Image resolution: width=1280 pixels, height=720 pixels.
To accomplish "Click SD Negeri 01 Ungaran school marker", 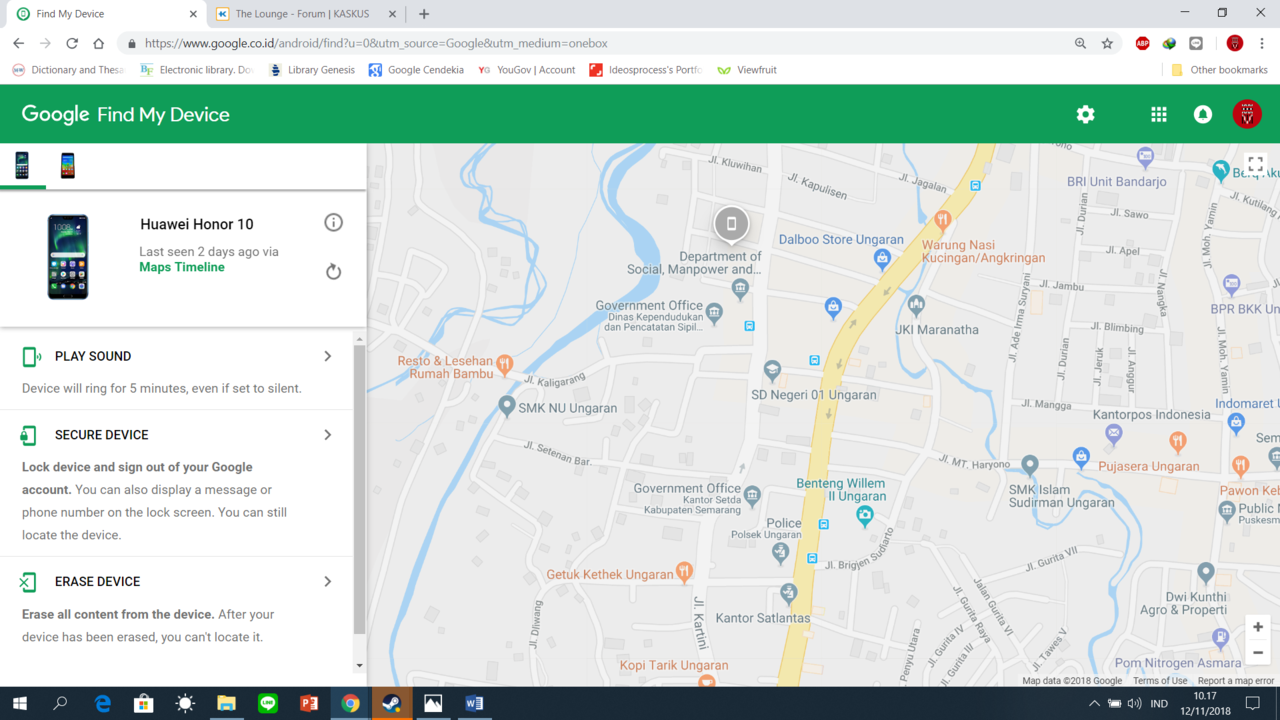I will (772, 371).
